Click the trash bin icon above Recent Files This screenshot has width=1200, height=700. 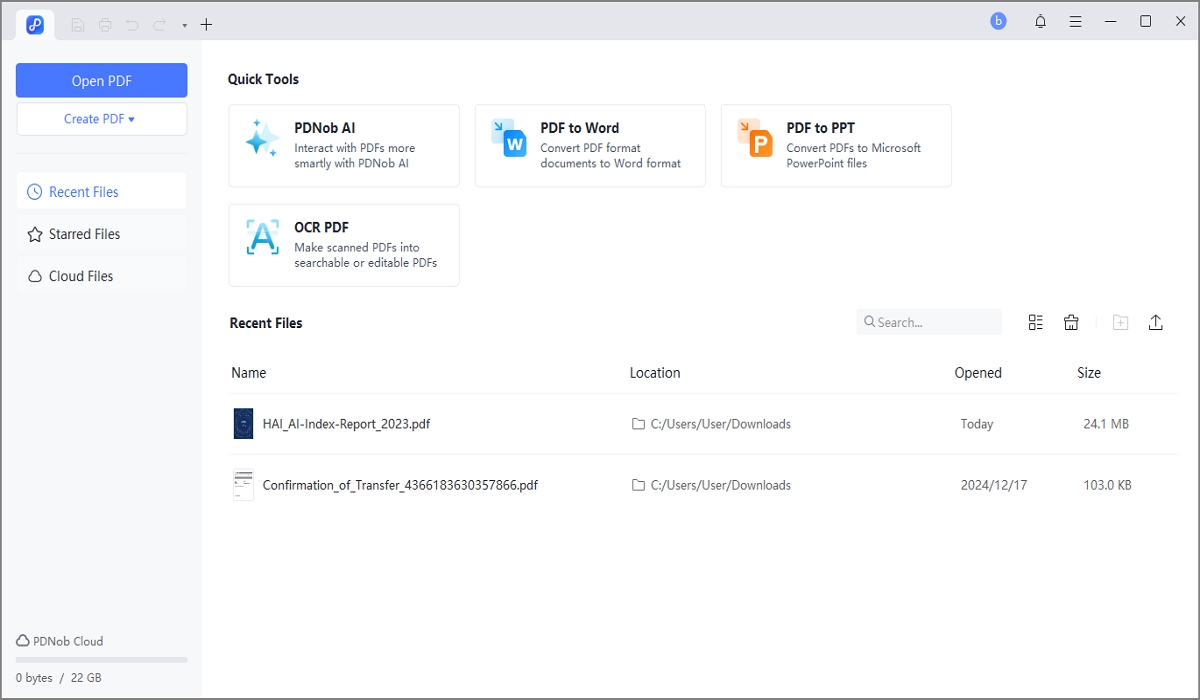pos(1071,322)
